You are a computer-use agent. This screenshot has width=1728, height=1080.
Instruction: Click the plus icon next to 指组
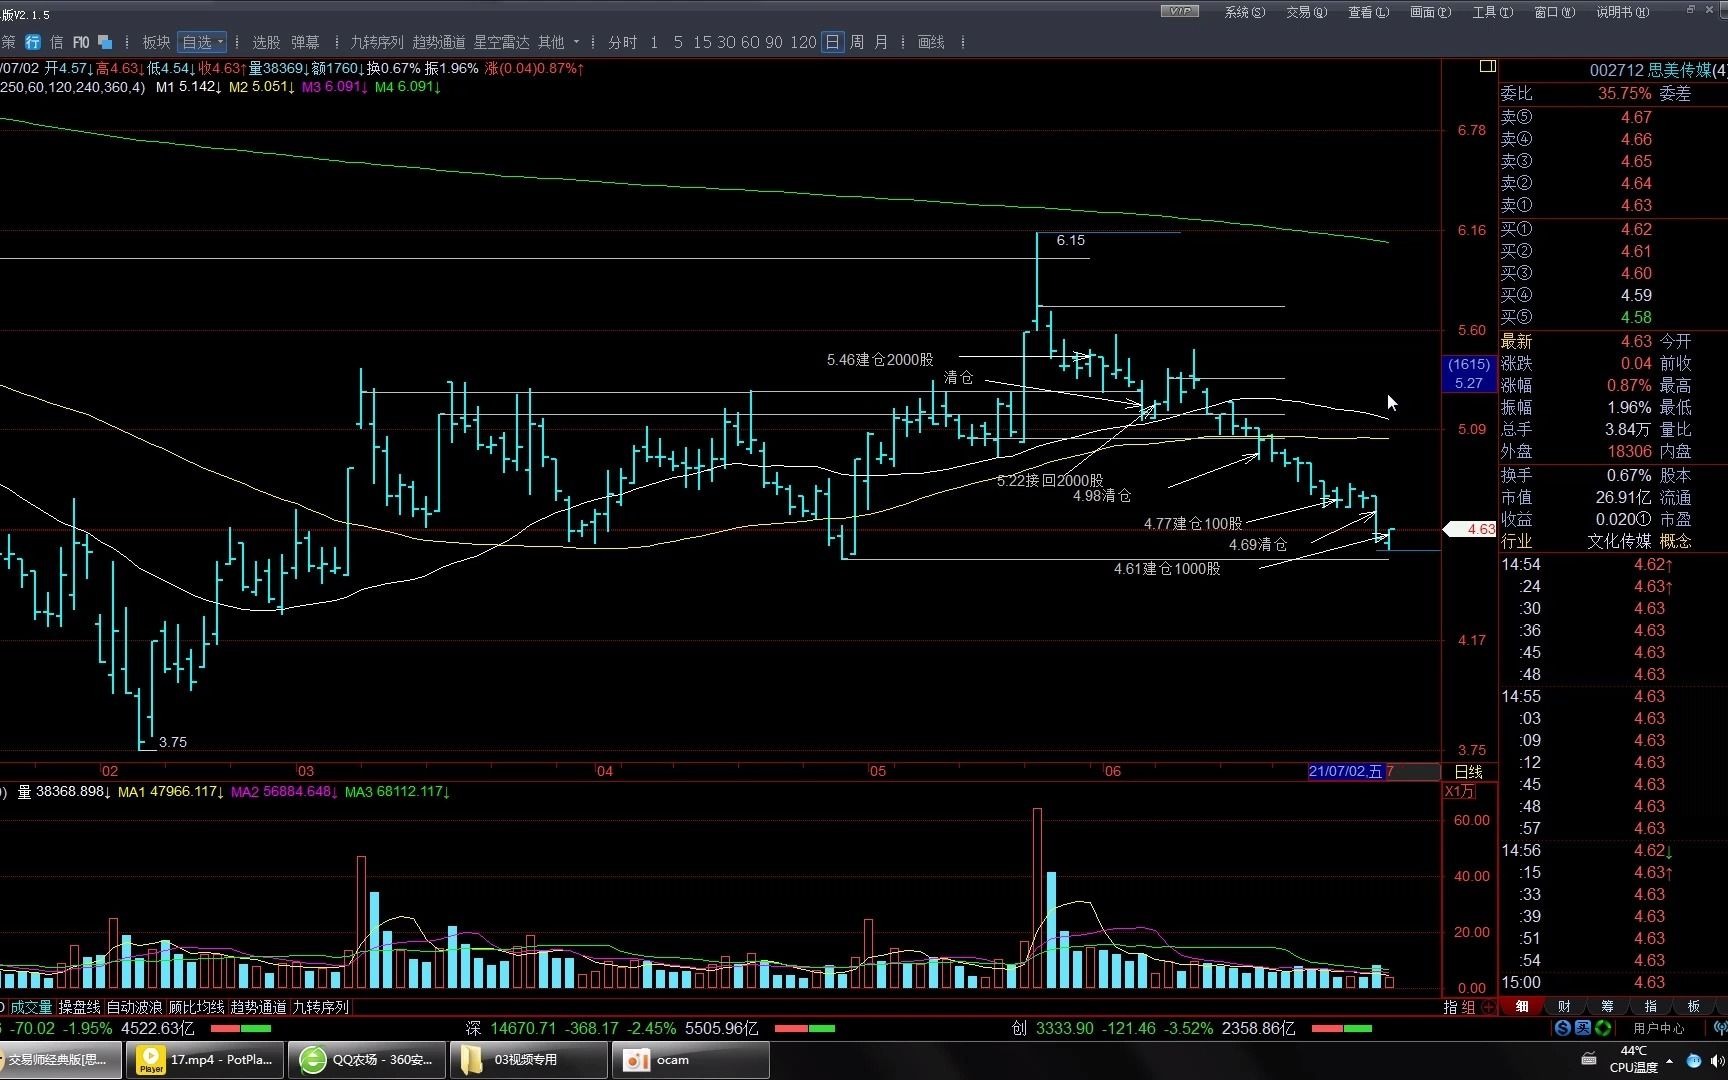click(1488, 1007)
